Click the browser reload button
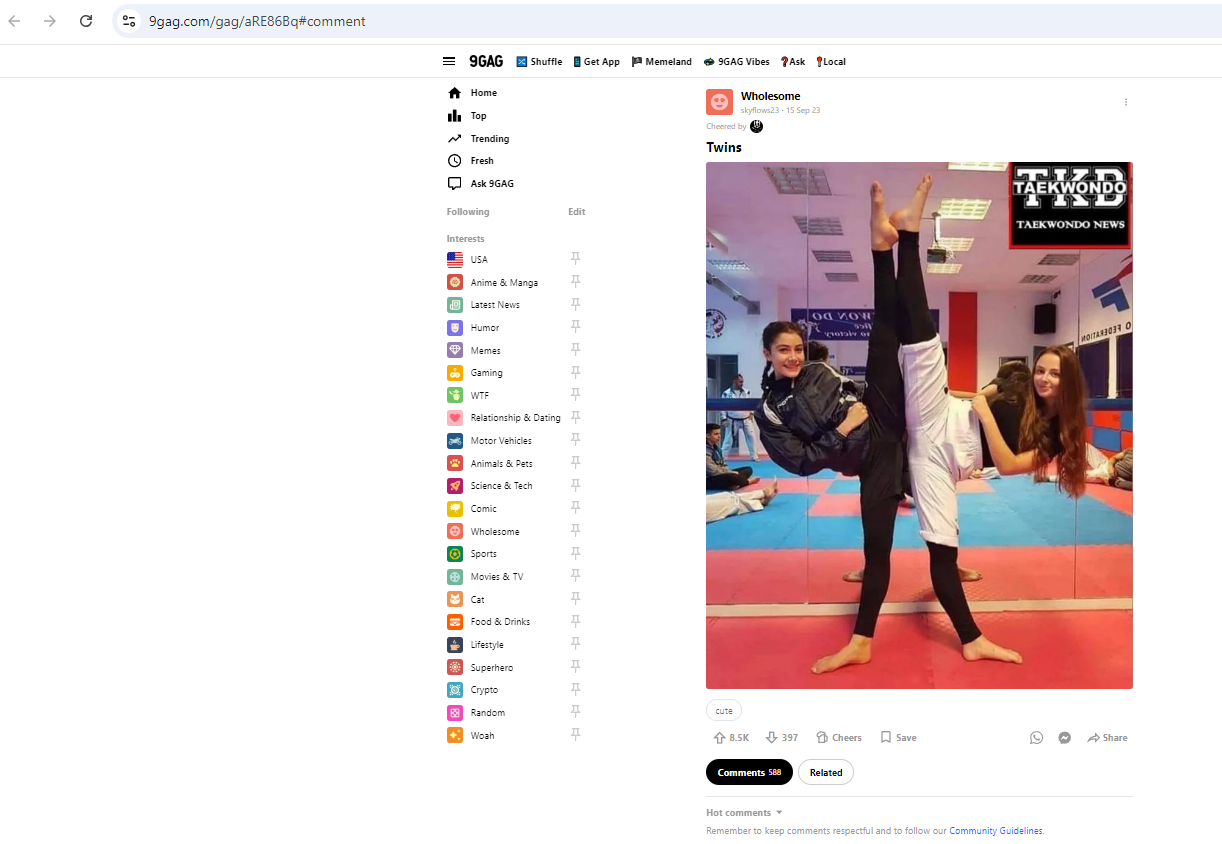The image size is (1222, 844). click(x=86, y=21)
